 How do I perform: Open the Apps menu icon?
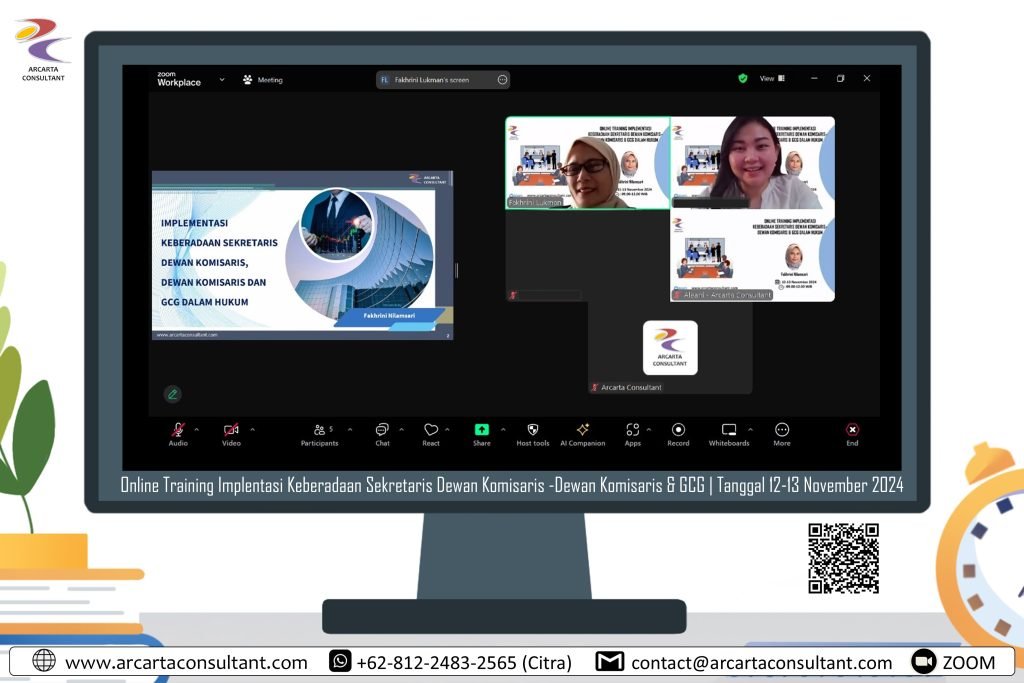[632, 431]
